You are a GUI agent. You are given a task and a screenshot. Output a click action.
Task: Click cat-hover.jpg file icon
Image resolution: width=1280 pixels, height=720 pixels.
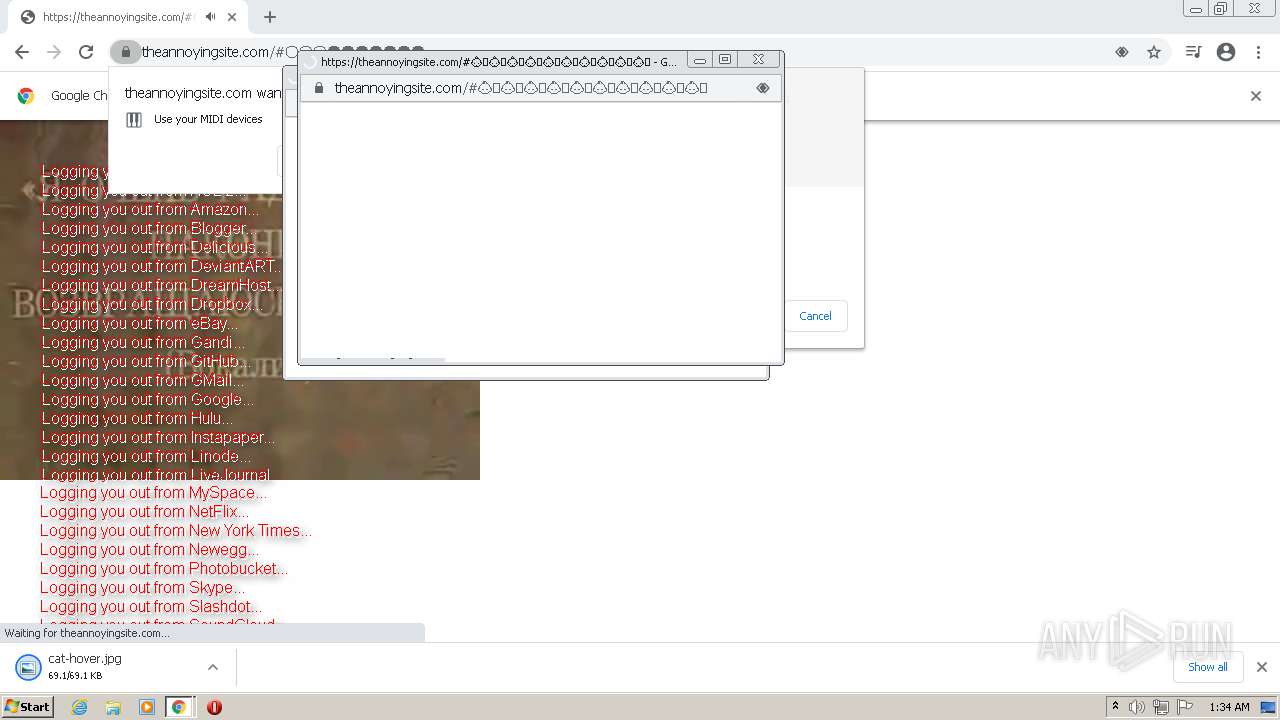click(28, 667)
